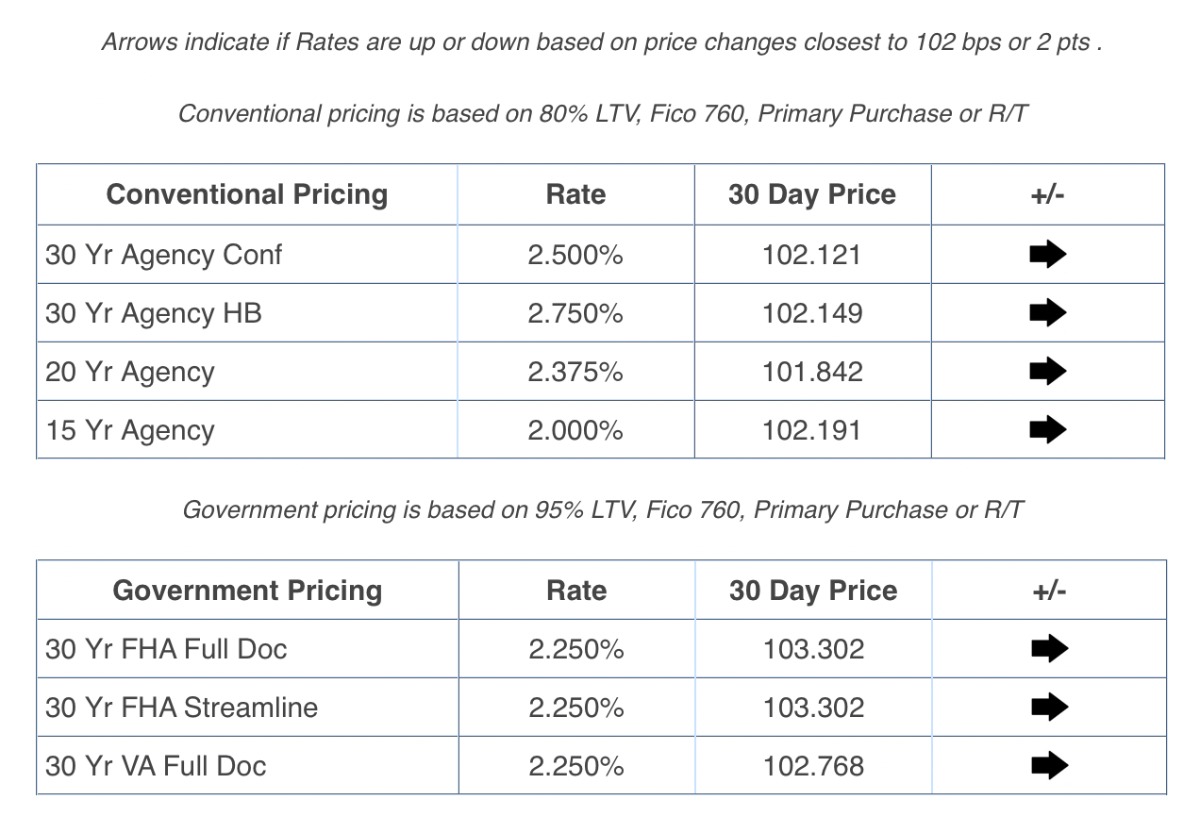1200x824 pixels.
Task: Click the Rate header in Conventional table
Action: tap(575, 194)
